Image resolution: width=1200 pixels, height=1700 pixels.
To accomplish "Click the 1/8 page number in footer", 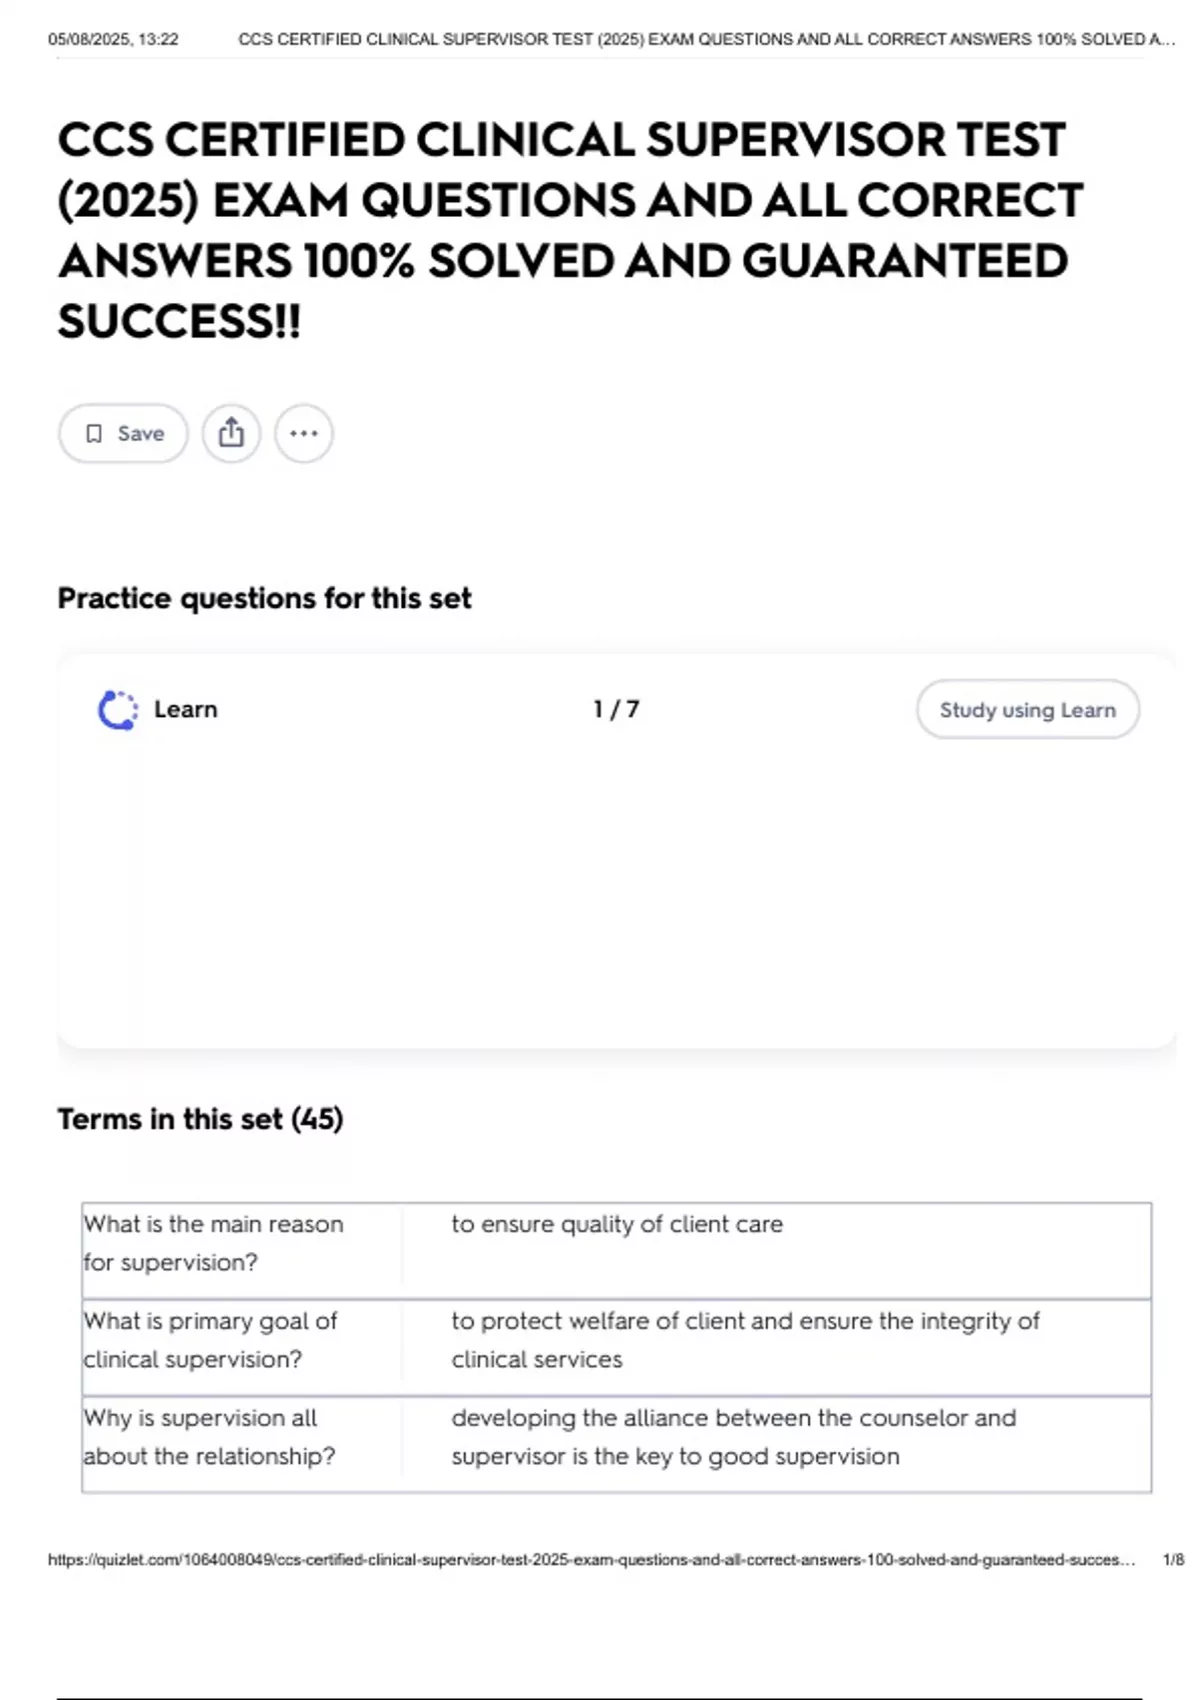I will [1173, 1559].
